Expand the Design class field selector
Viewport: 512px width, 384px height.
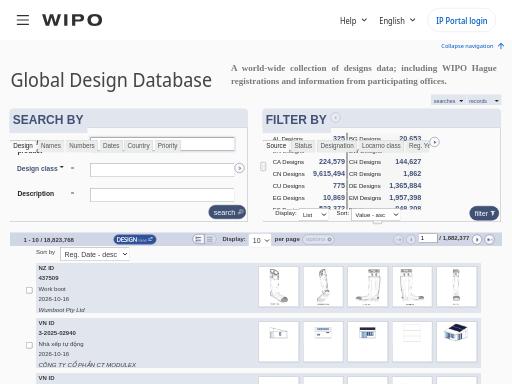(x=40, y=169)
